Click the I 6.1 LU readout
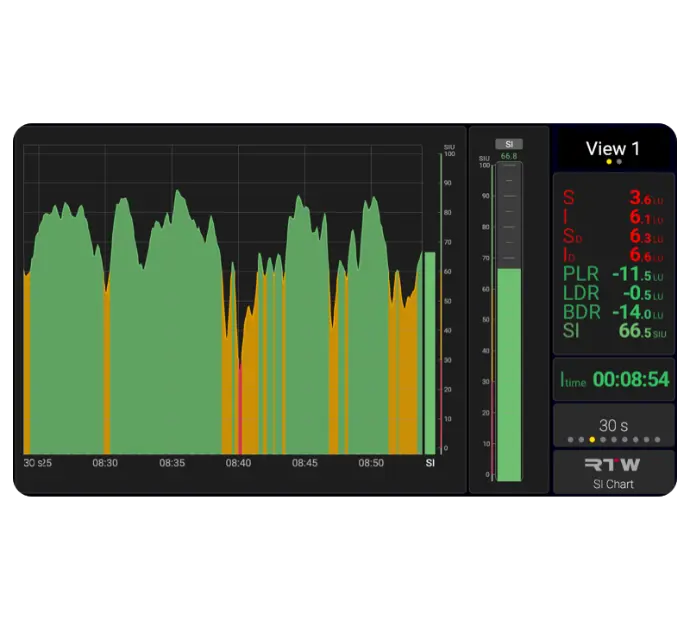Viewport: 690px width, 619px height. click(613, 217)
